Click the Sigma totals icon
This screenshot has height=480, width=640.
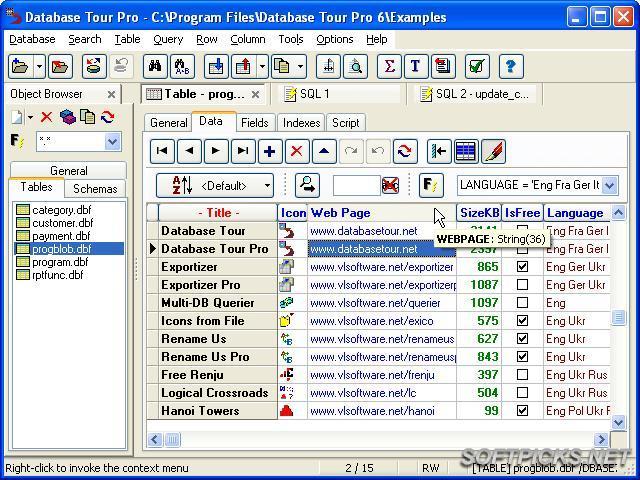[389, 66]
